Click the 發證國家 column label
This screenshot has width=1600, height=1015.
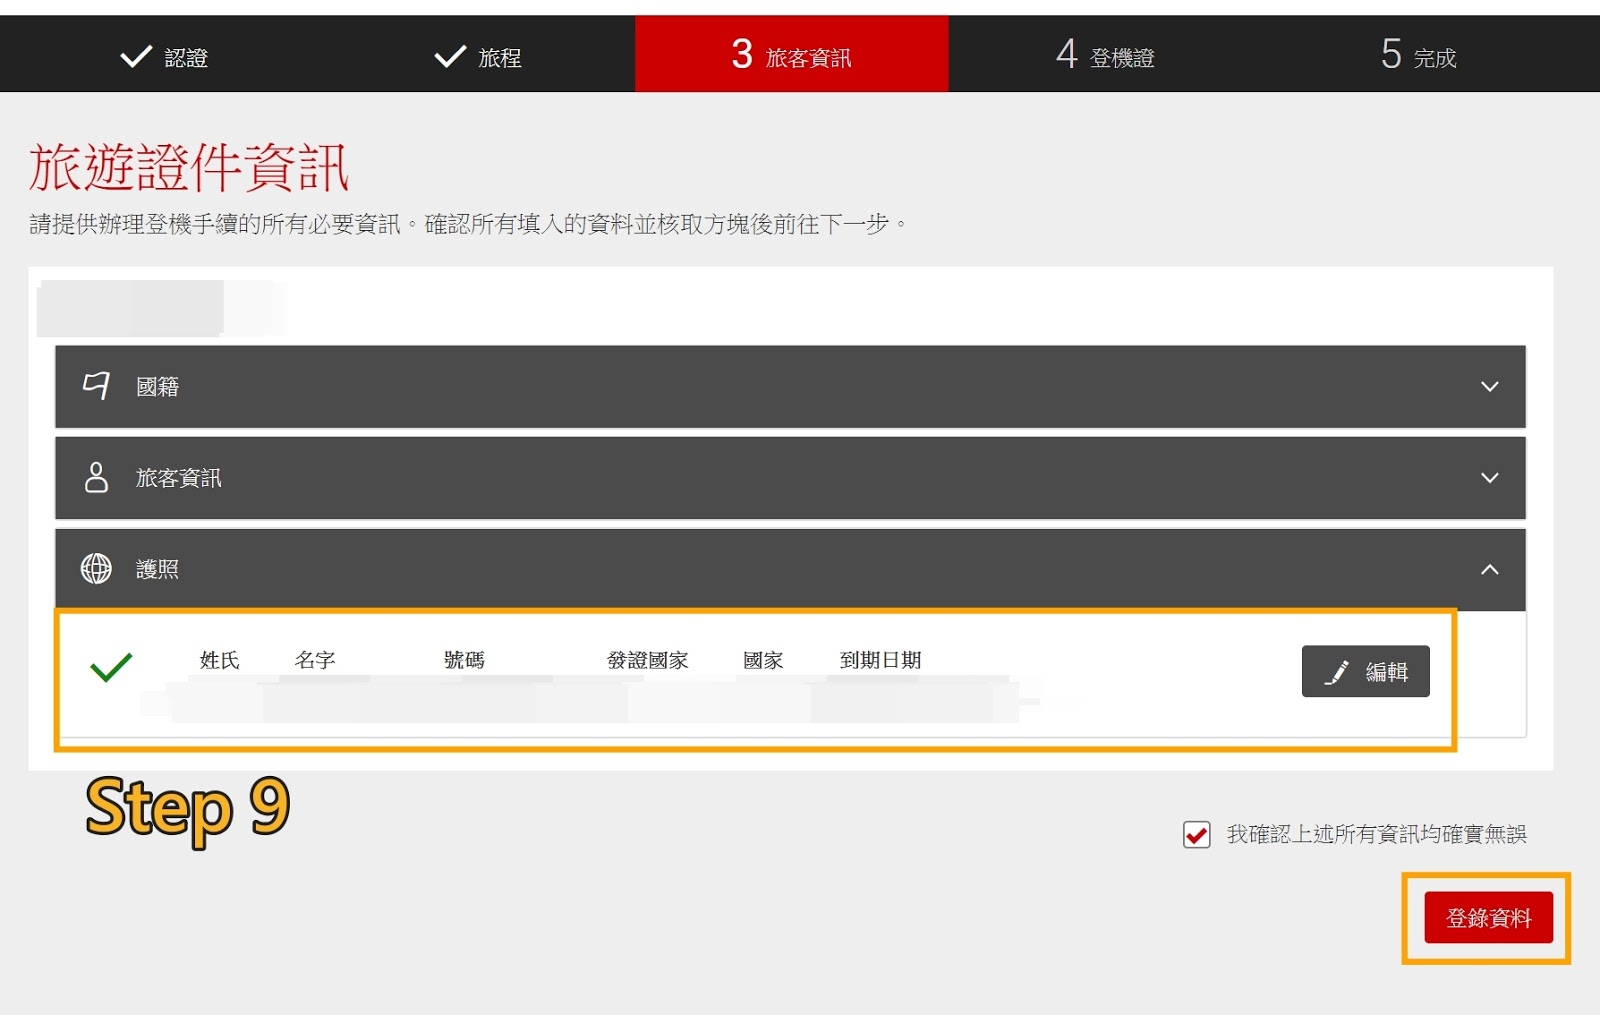point(647,660)
